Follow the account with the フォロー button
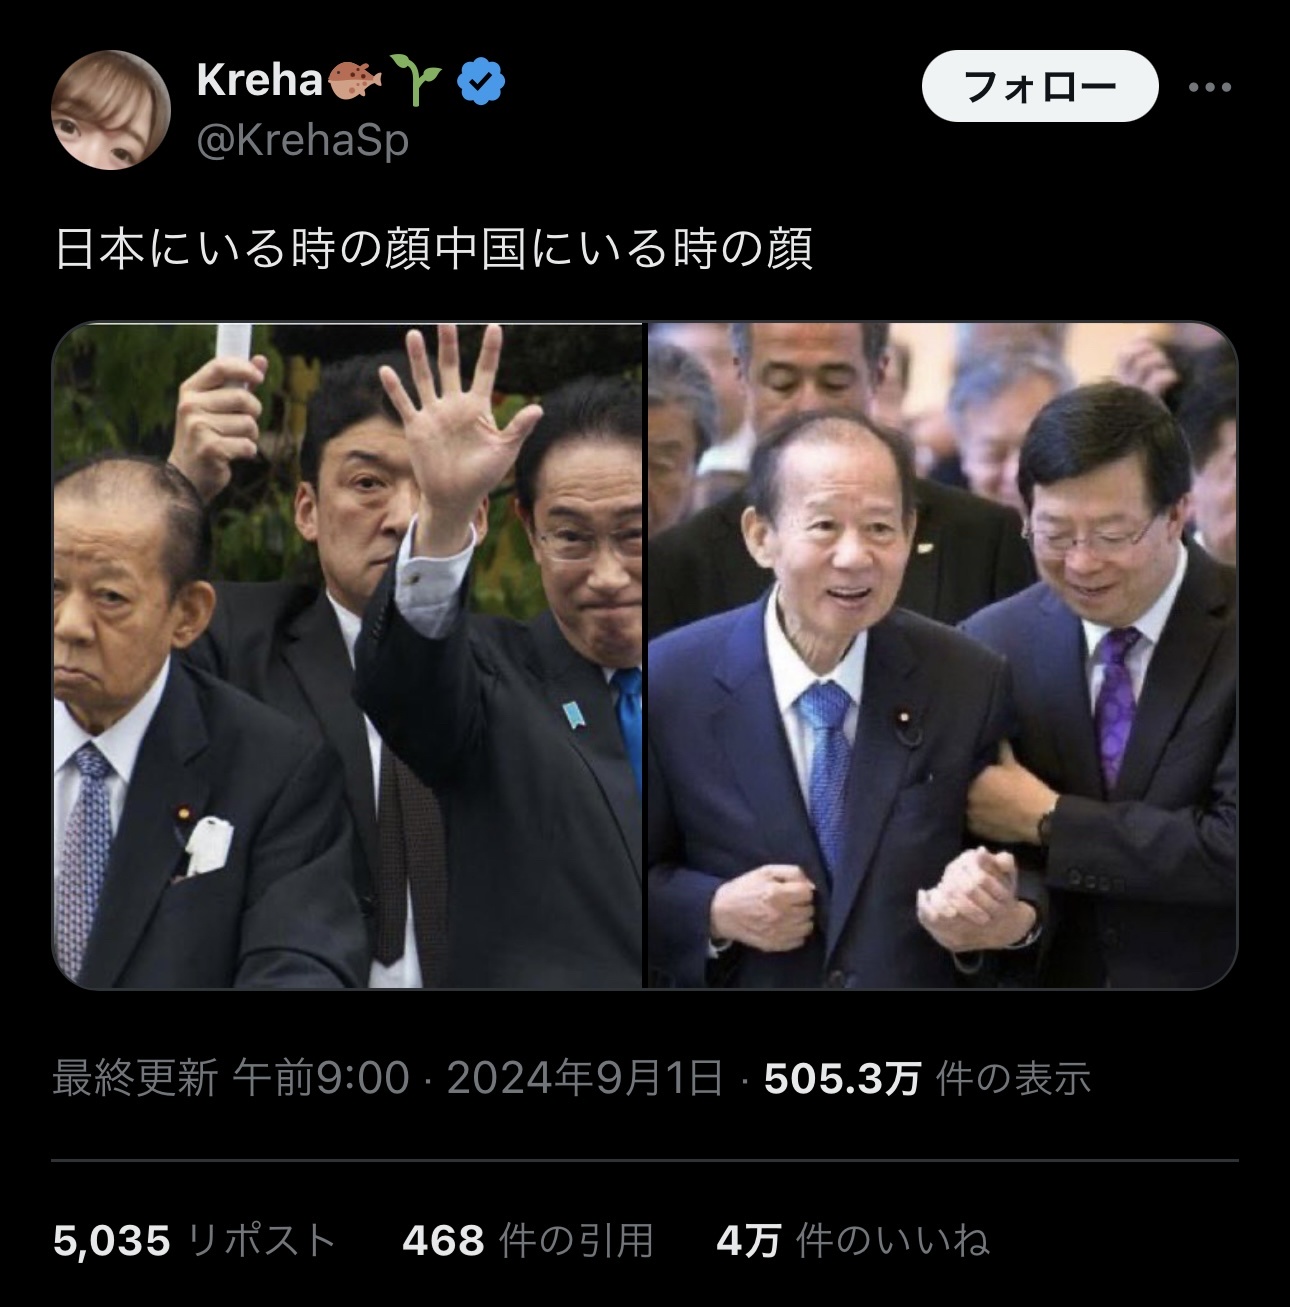This screenshot has width=1290, height=1307. (x=1040, y=87)
